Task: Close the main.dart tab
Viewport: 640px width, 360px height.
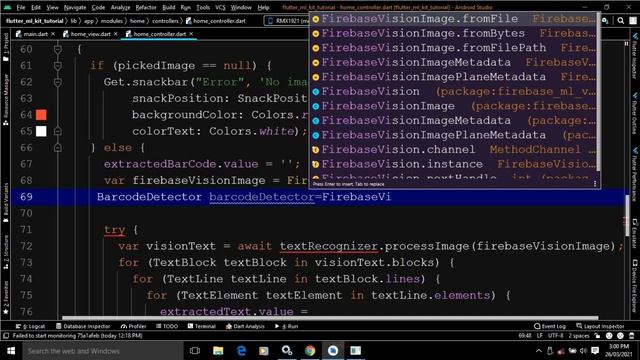Action: tap(53, 34)
